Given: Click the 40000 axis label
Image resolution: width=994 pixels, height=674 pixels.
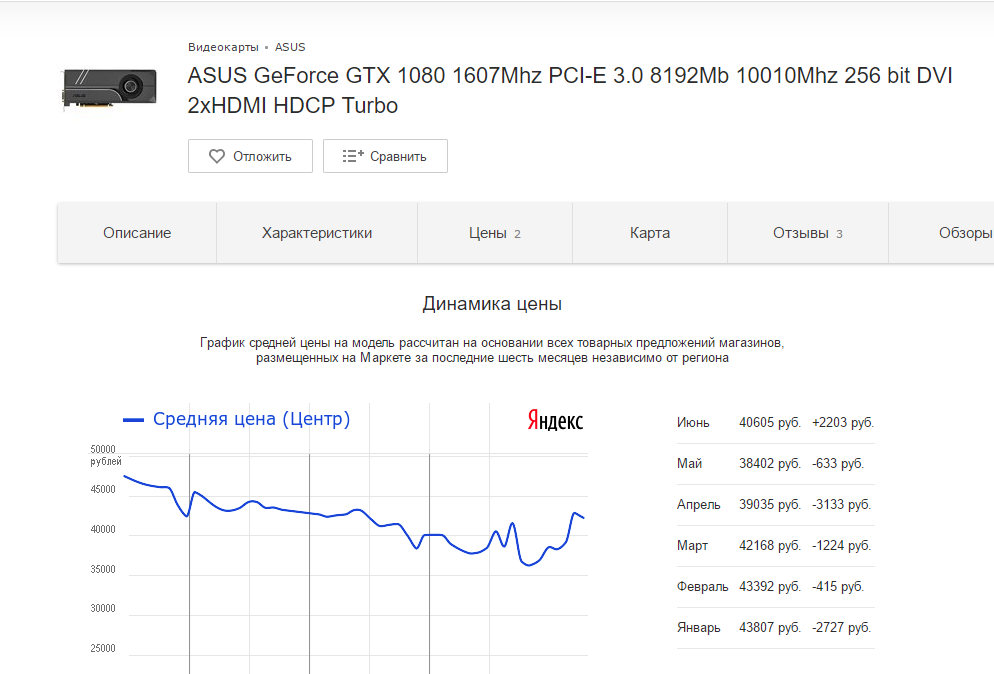Looking at the screenshot, I should pos(103,529).
